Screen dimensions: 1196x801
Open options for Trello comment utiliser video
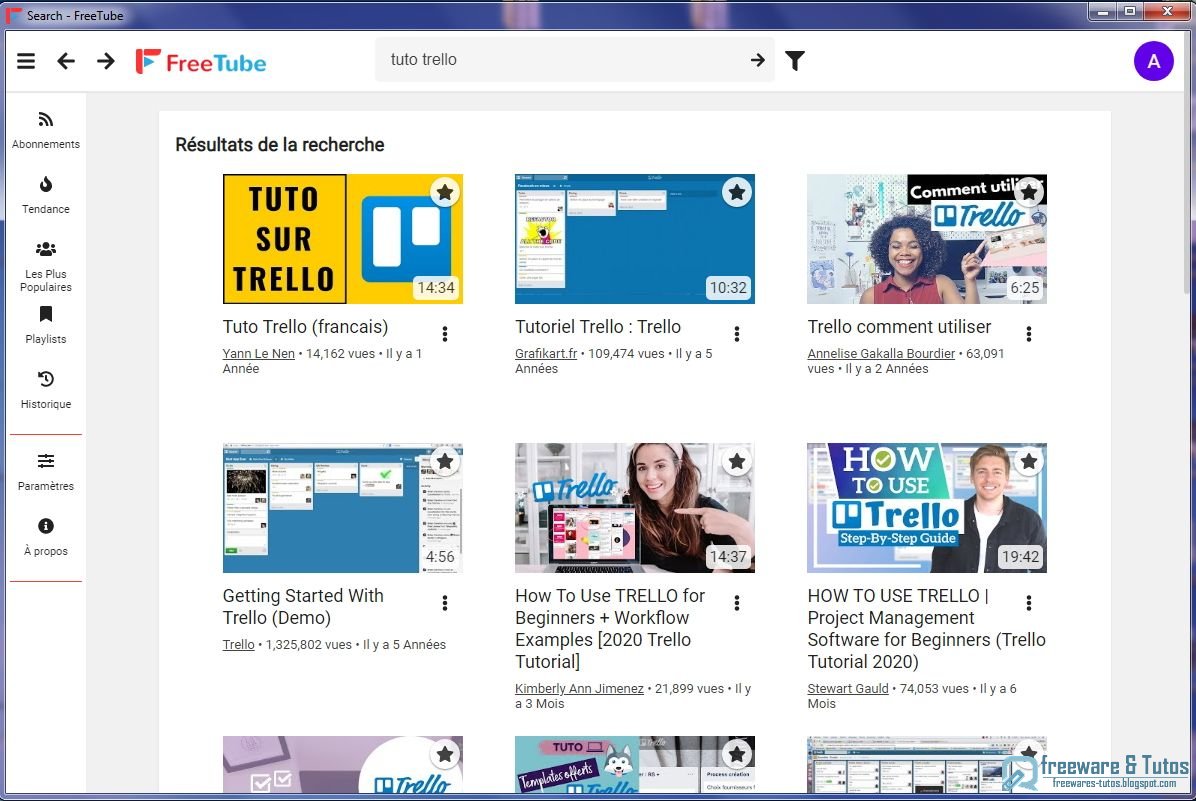click(x=1028, y=333)
